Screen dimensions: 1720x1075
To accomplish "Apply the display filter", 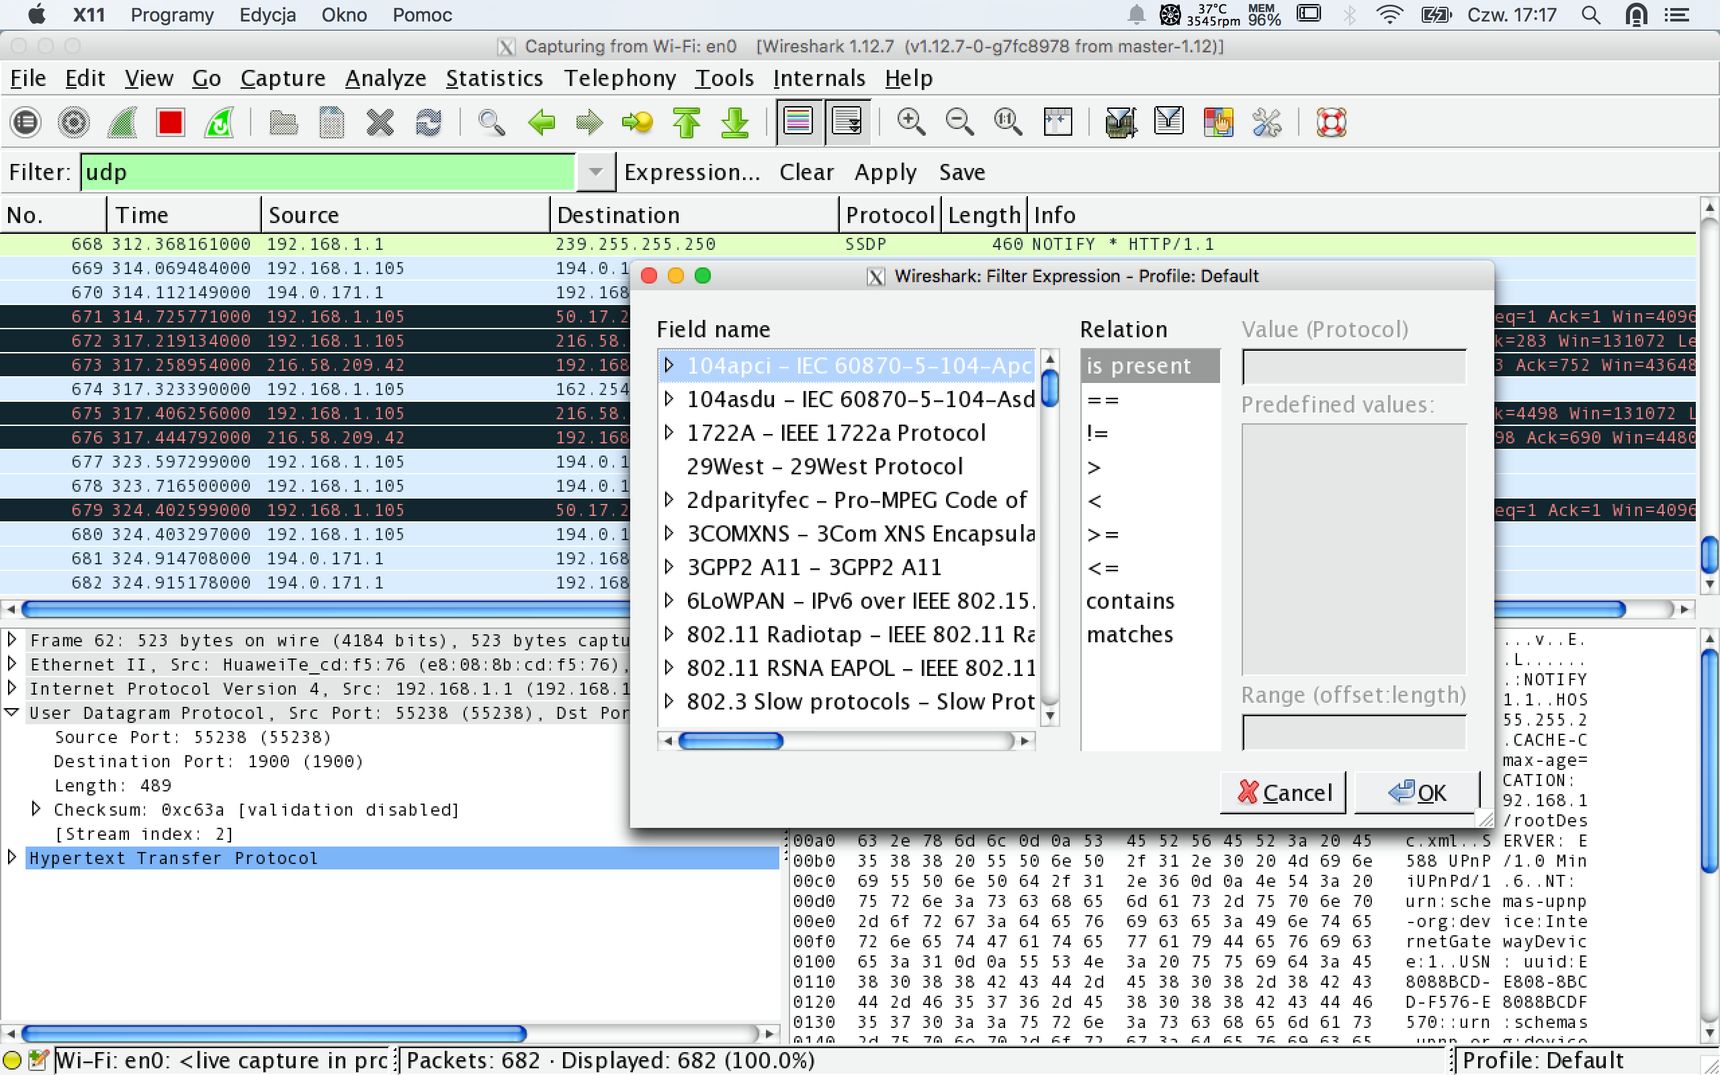I will tap(885, 172).
